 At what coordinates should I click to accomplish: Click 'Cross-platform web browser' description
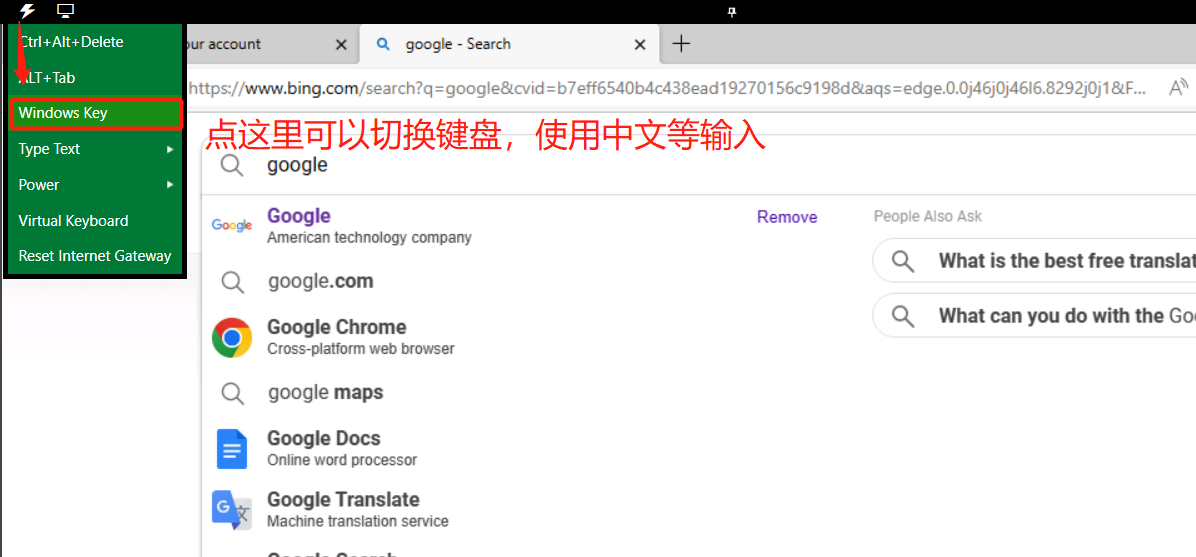pyautogui.click(x=361, y=349)
